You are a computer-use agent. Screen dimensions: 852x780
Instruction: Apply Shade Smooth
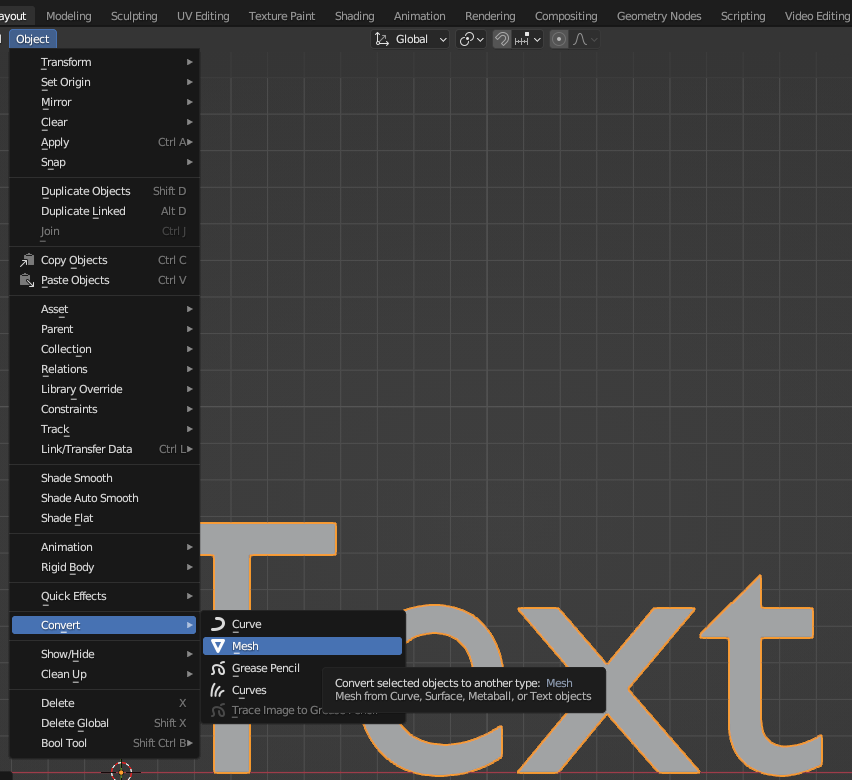104,478
